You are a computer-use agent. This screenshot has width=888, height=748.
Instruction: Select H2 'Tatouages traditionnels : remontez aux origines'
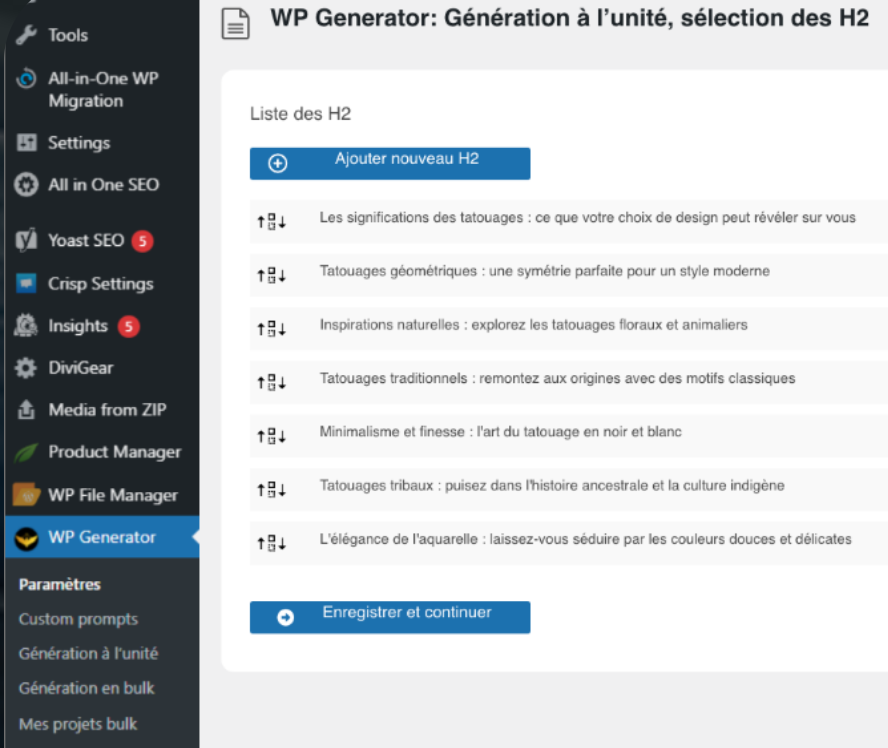pyautogui.click(x=557, y=378)
